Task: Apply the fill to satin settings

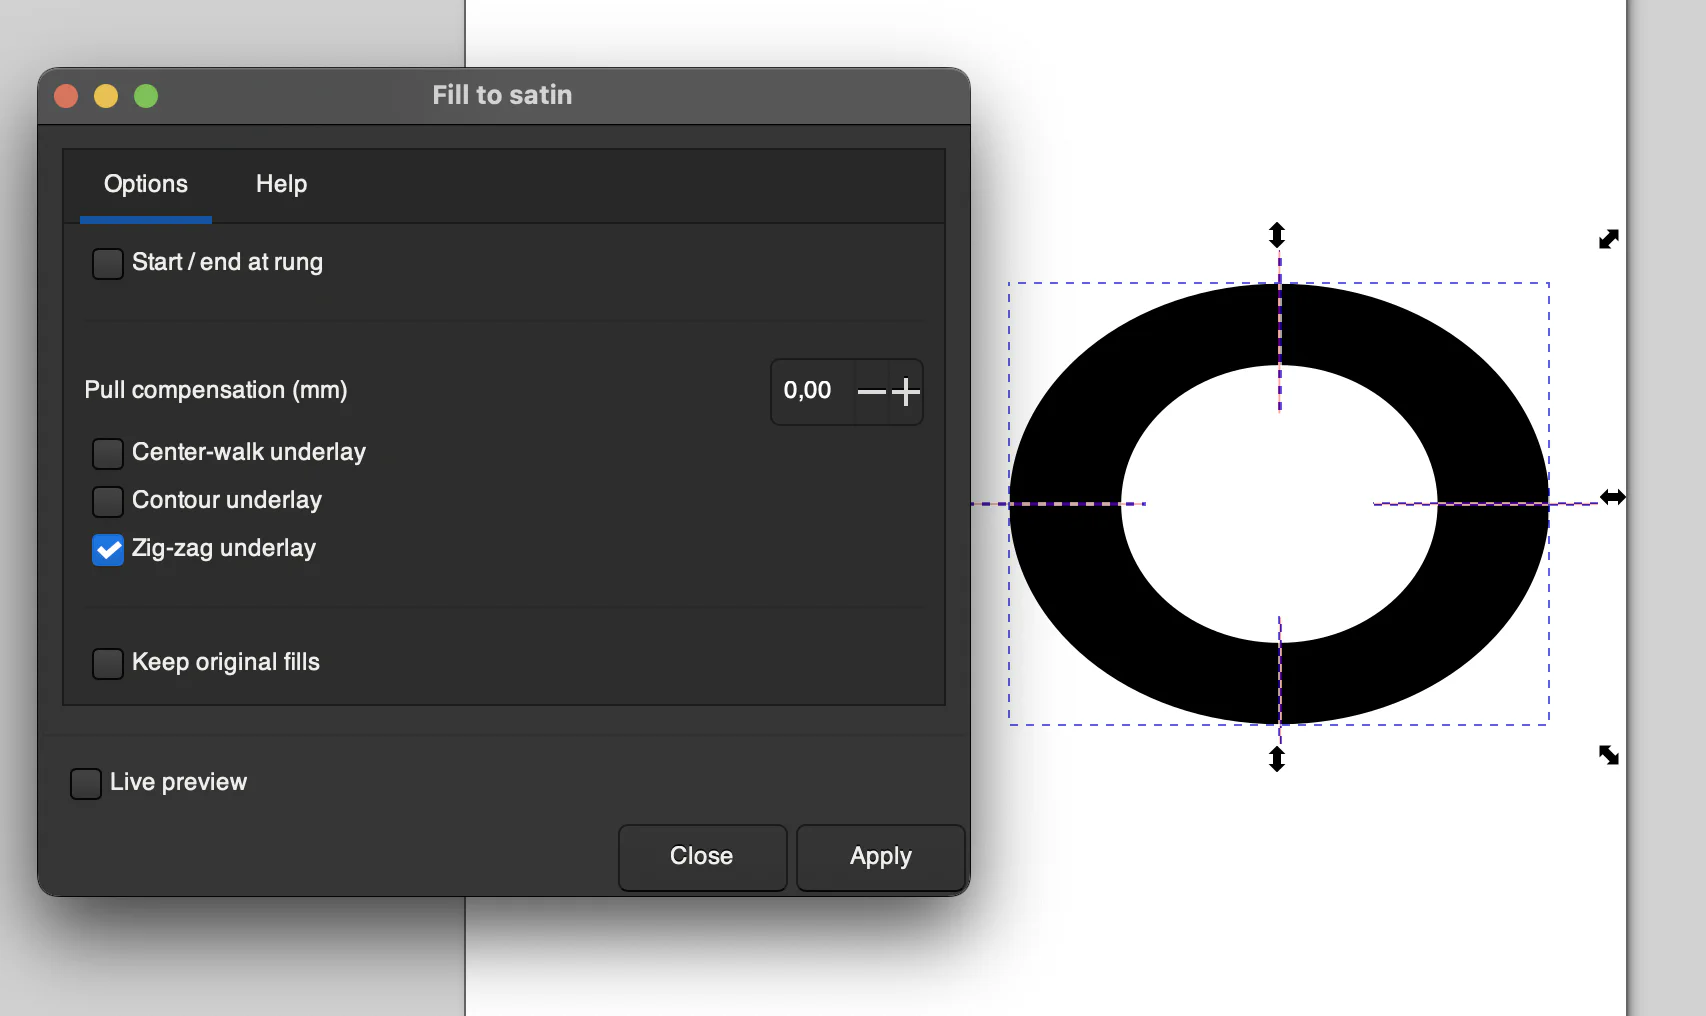Action: point(880,857)
